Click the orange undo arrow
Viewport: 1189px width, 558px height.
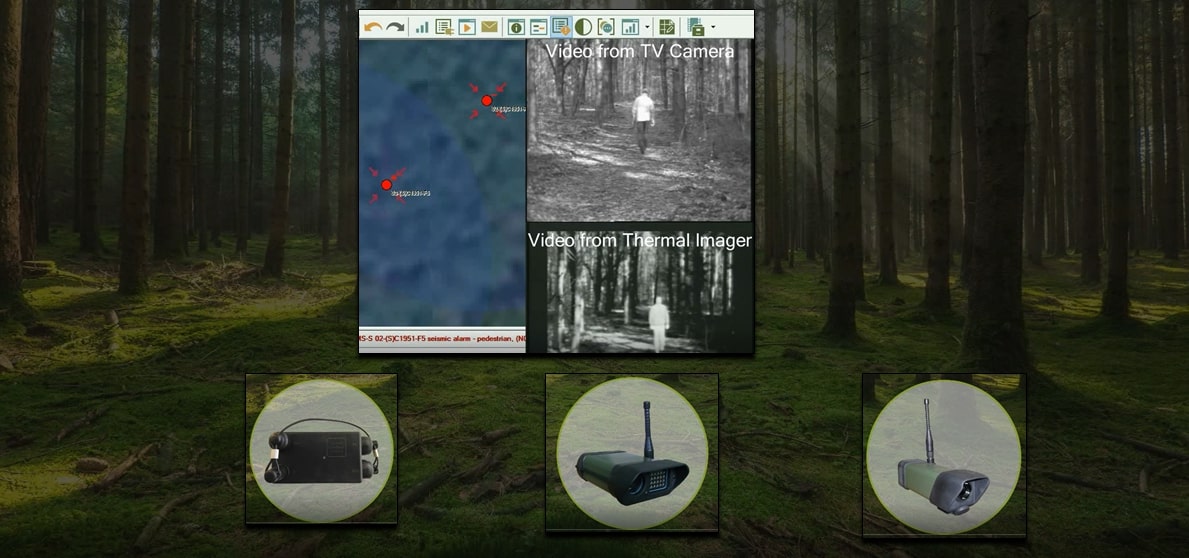click(x=372, y=27)
